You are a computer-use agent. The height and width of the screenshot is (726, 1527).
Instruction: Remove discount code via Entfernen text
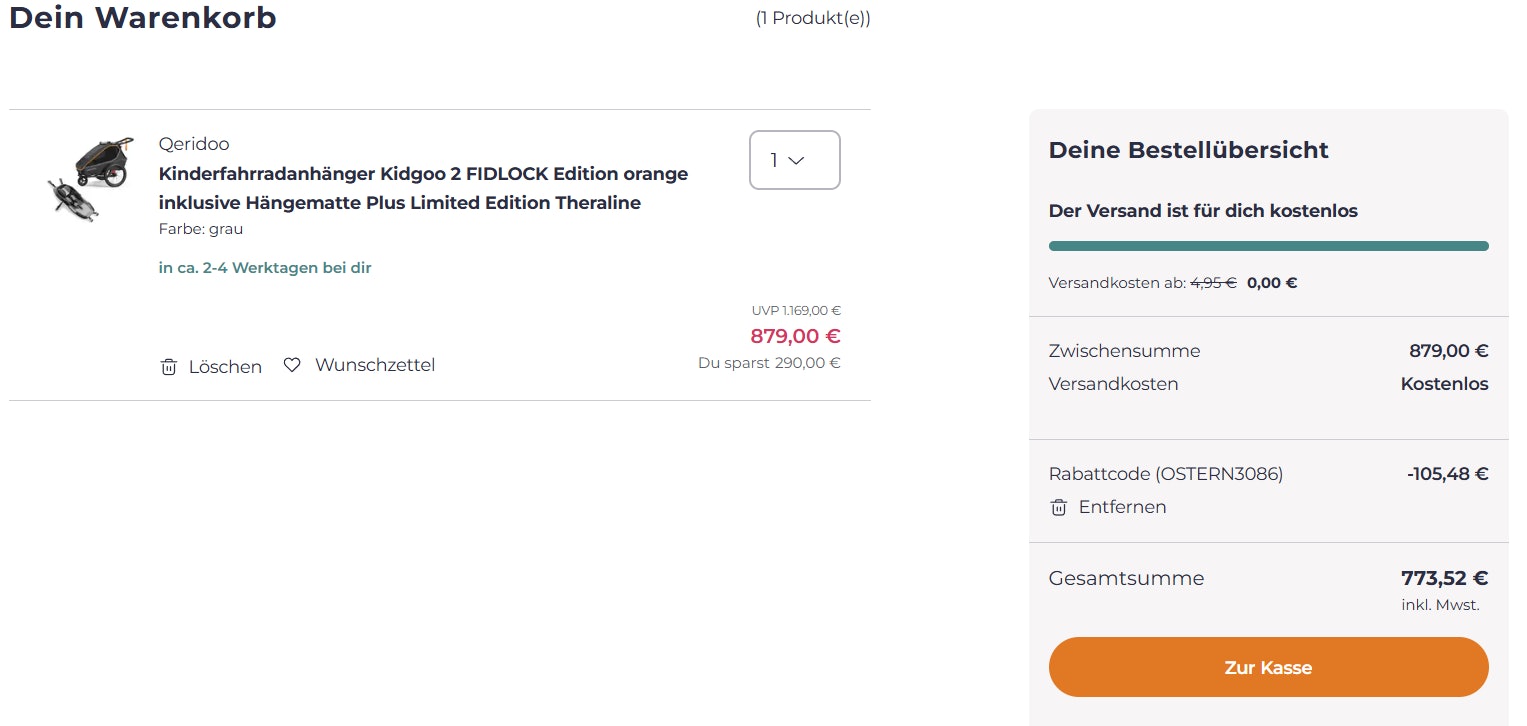[1122, 507]
